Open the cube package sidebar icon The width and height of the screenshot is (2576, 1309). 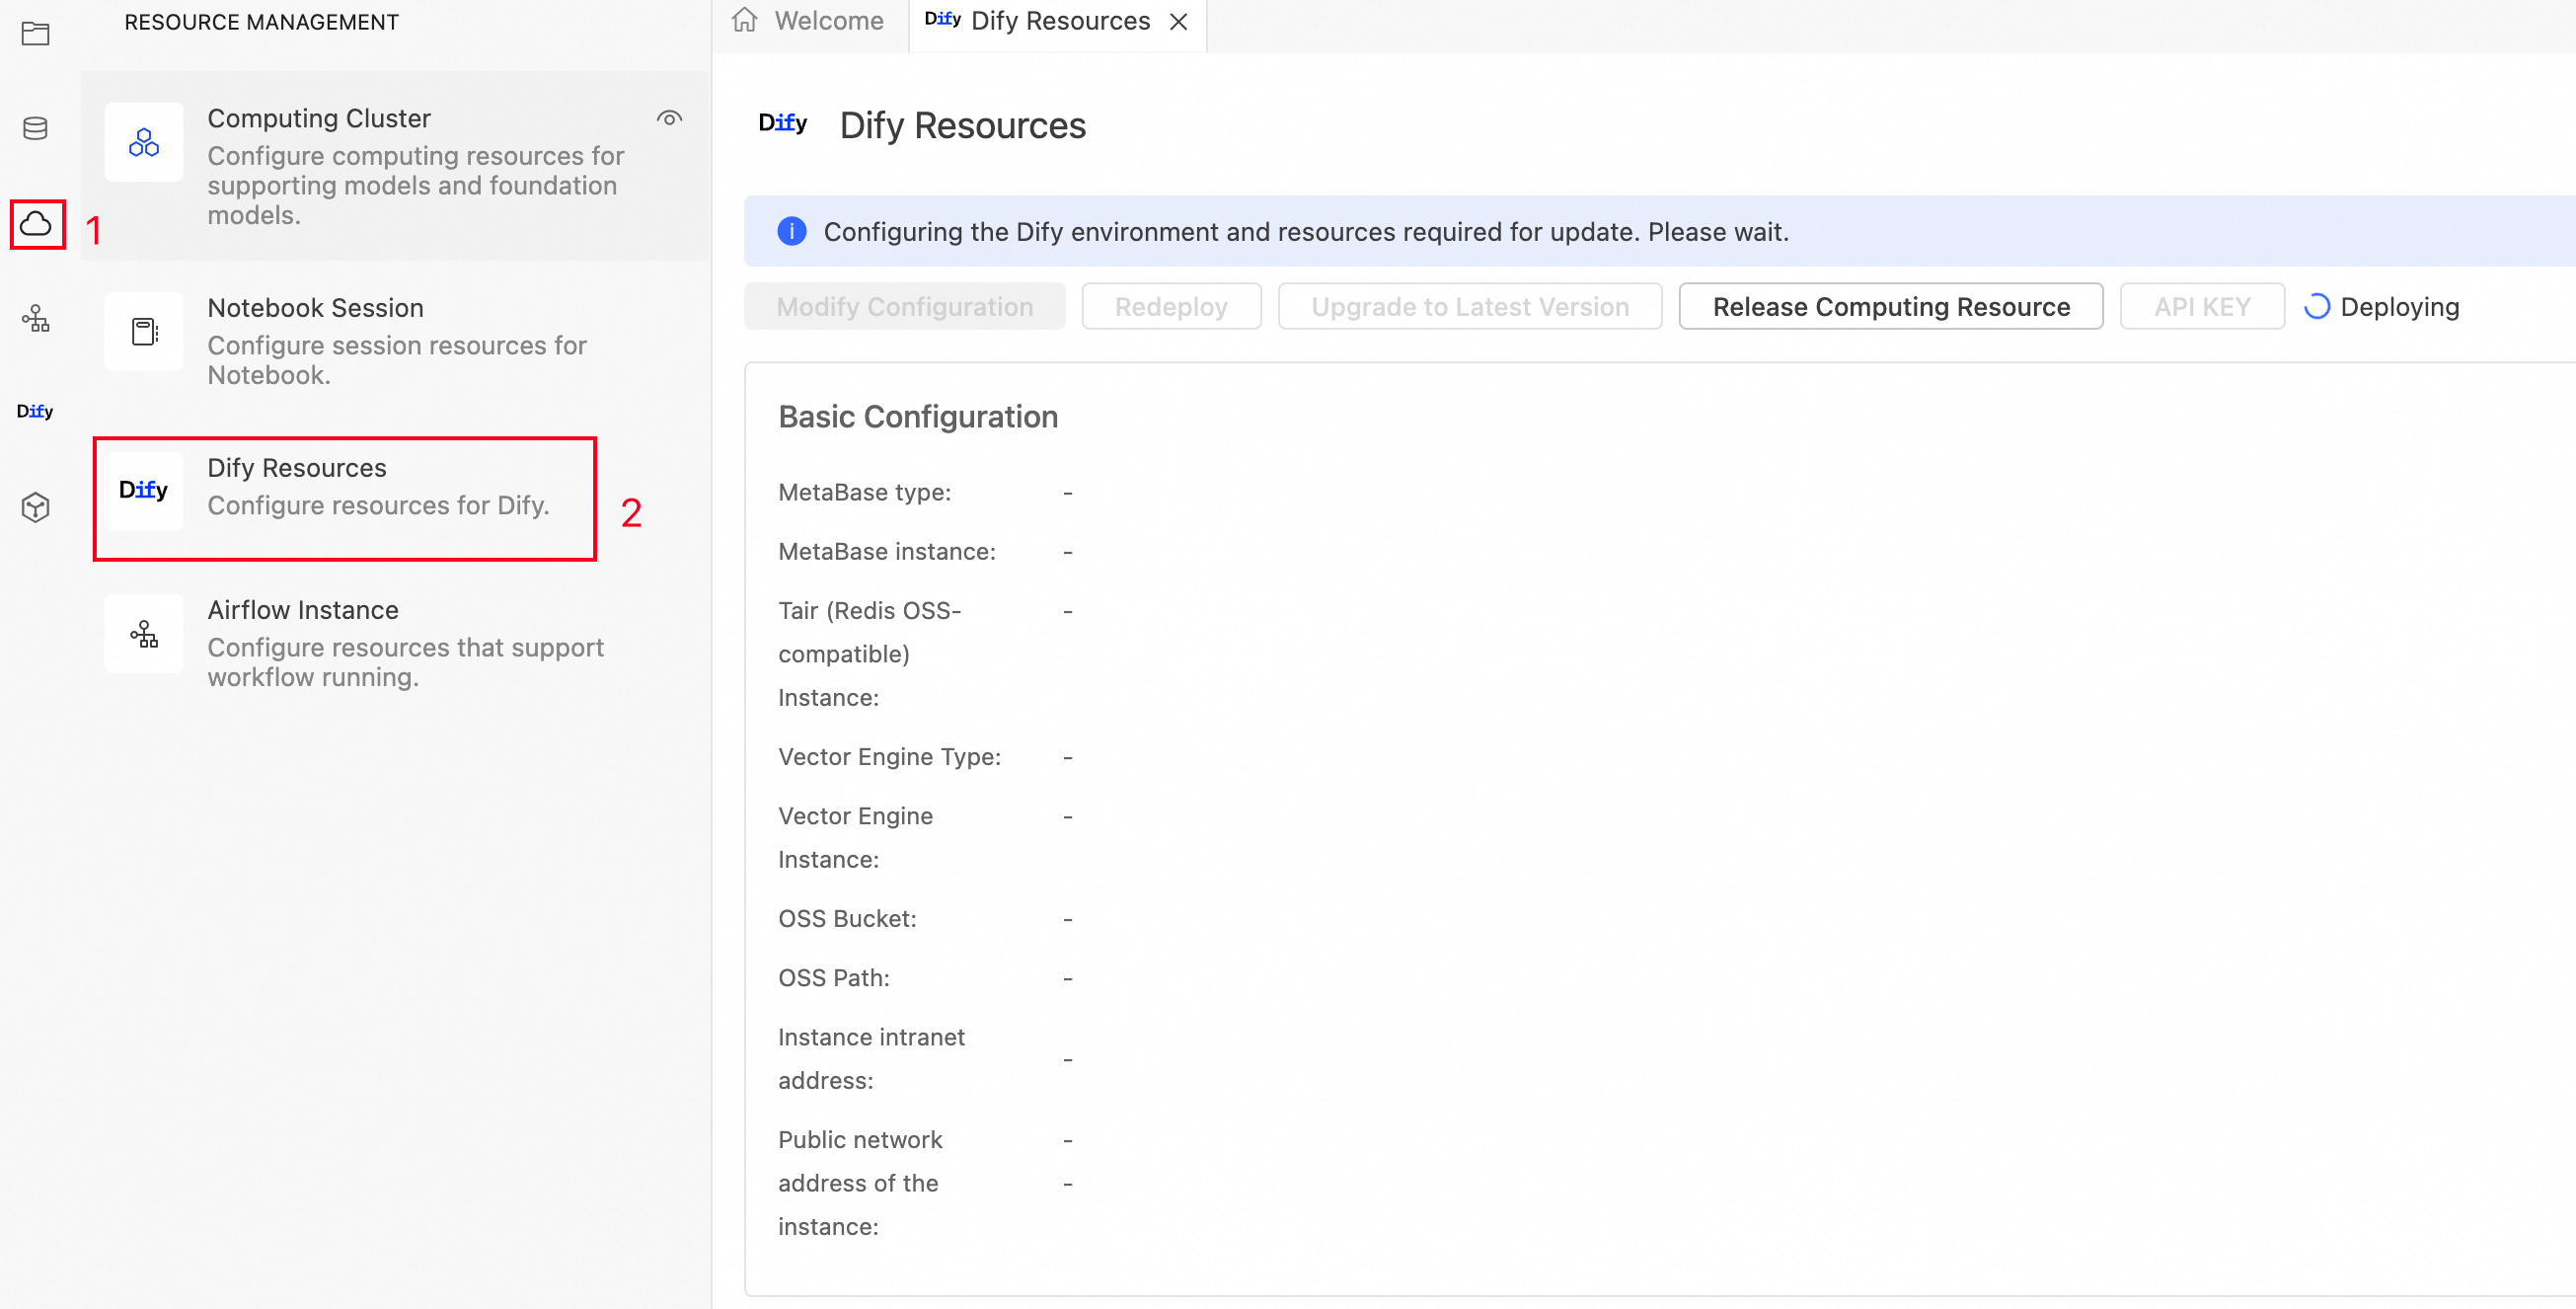click(36, 507)
